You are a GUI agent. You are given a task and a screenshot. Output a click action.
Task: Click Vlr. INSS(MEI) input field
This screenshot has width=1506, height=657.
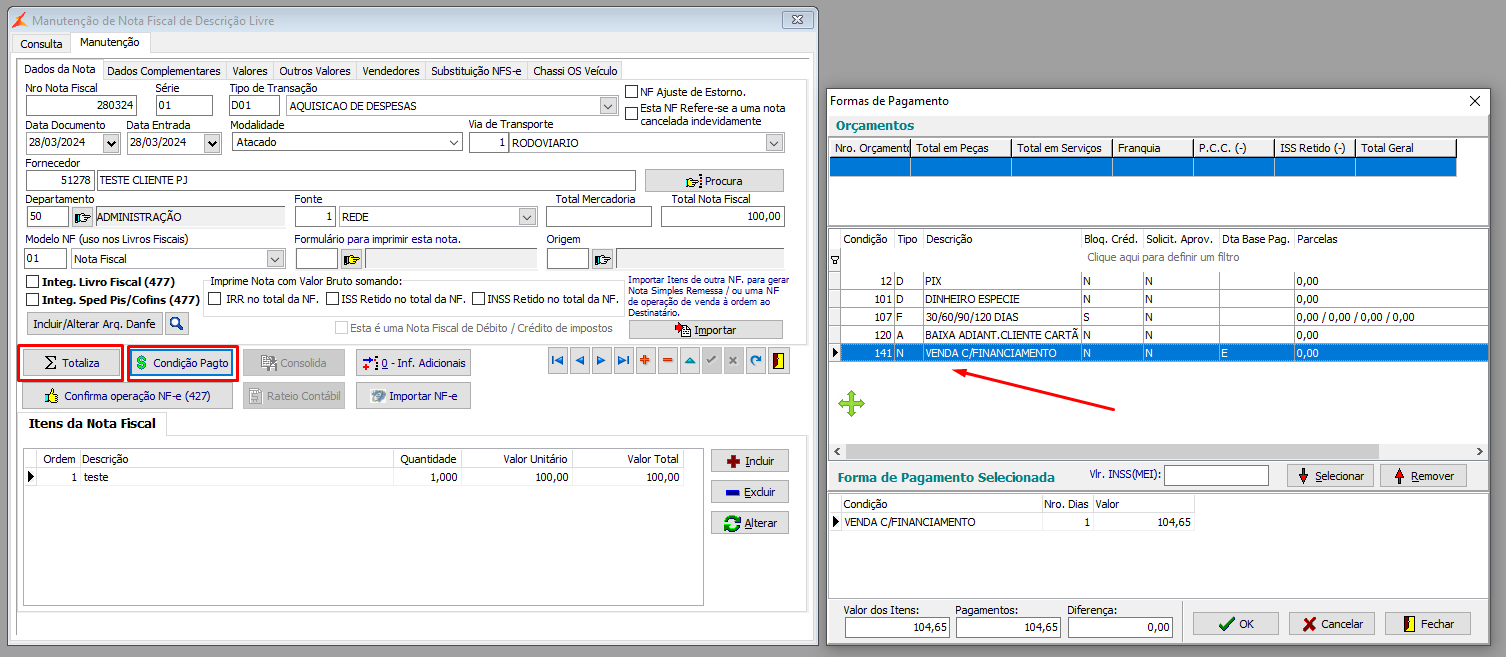(x=1216, y=476)
